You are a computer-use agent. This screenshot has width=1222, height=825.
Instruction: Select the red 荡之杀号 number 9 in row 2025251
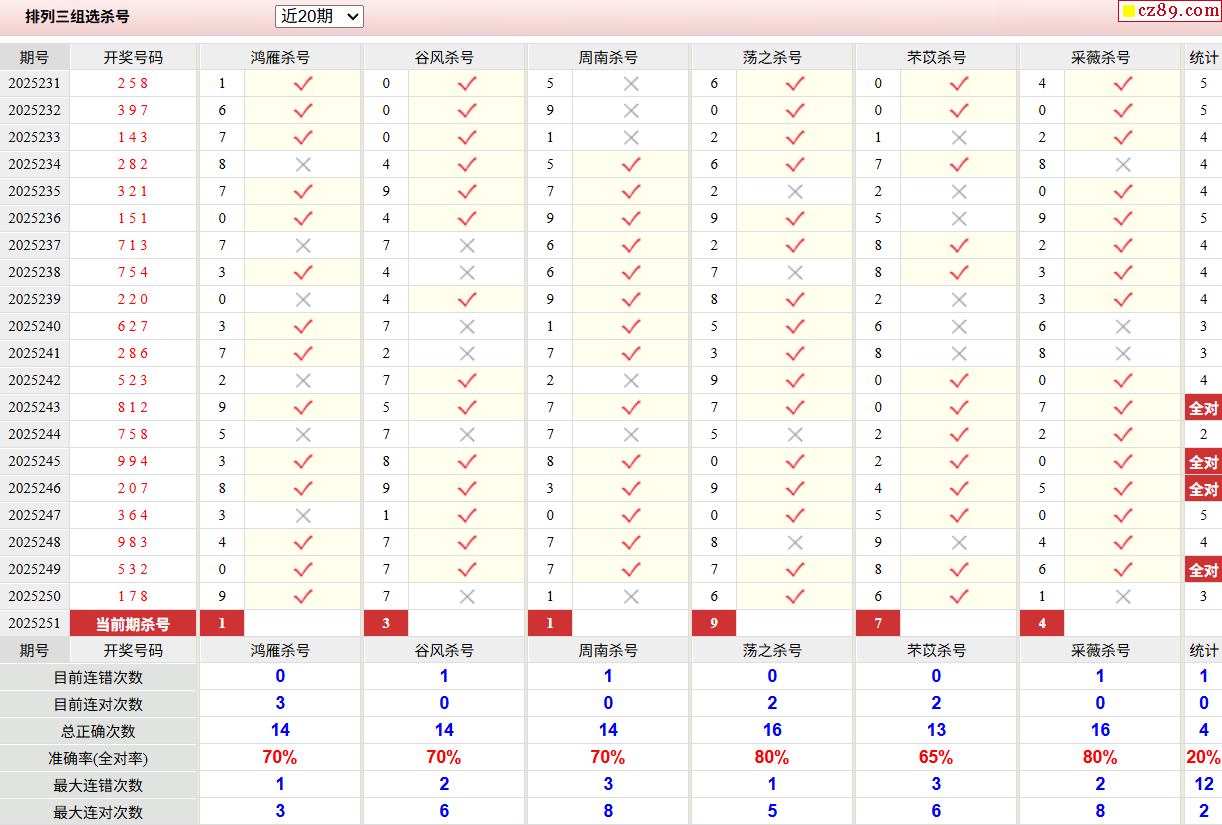[714, 624]
